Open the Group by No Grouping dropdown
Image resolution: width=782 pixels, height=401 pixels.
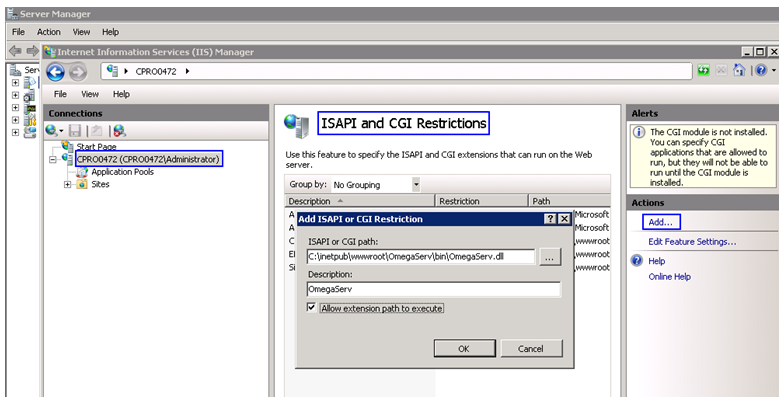pyautogui.click(x=416, y=185)
